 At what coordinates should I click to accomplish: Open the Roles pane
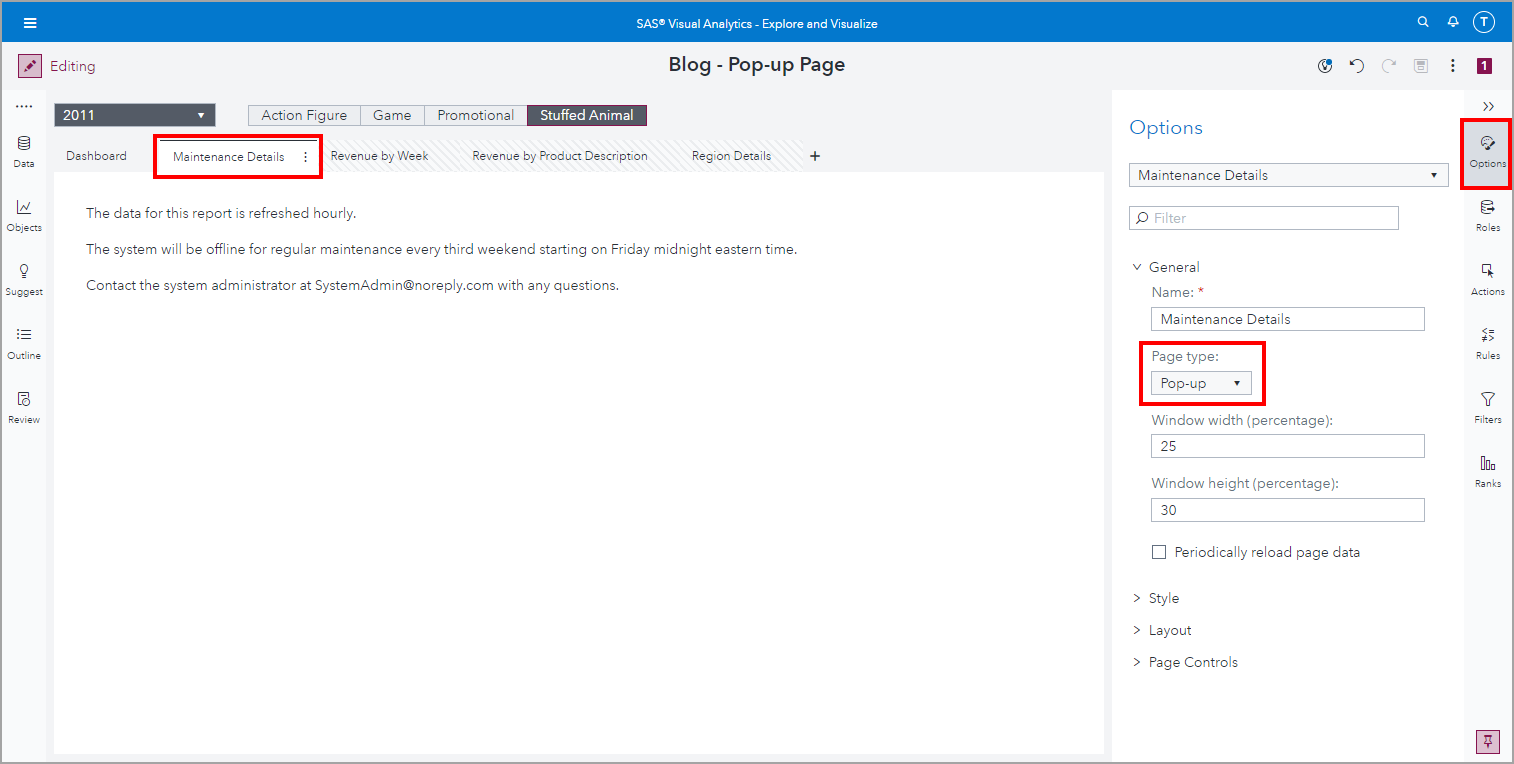[1487, 216]
